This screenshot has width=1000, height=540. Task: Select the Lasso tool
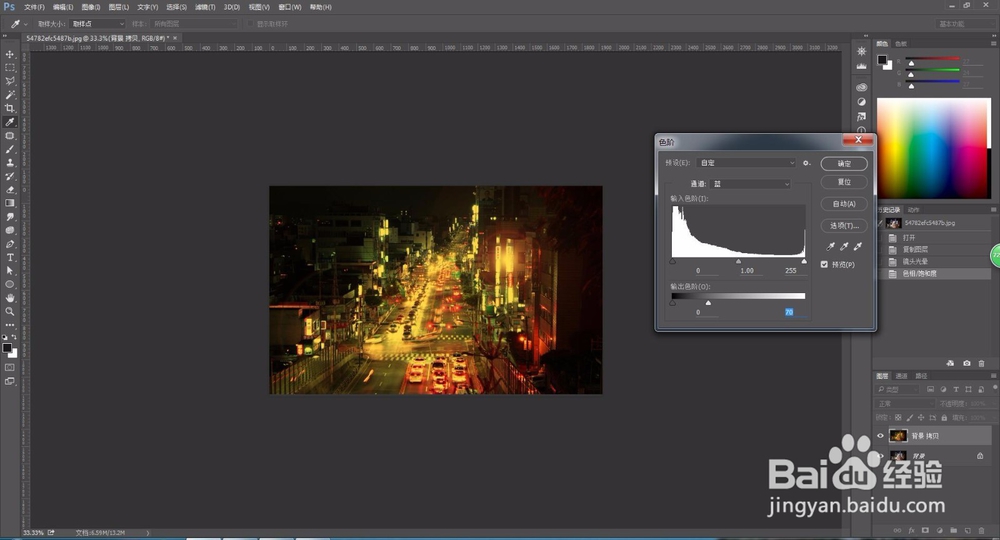coord(10,81)
